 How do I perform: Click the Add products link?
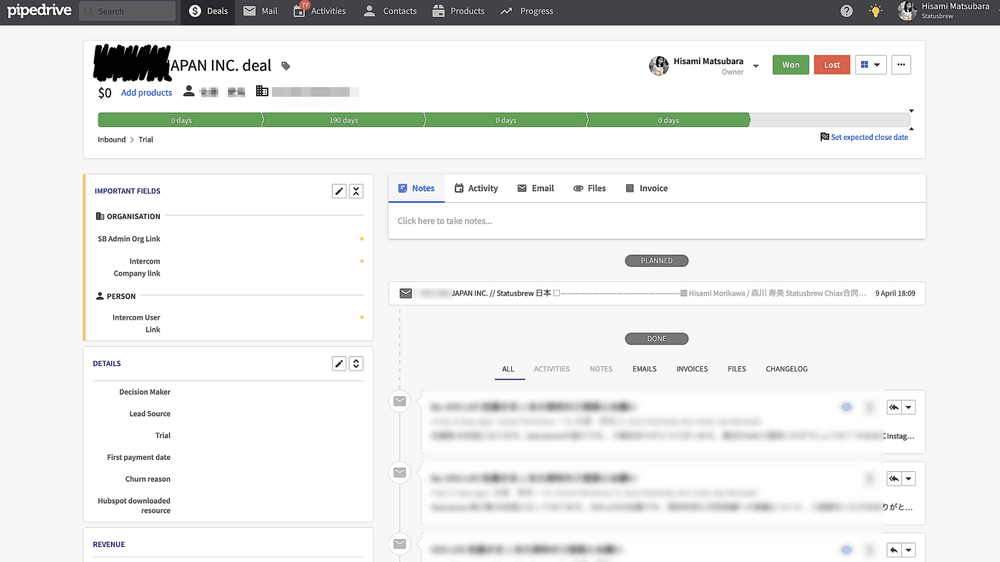point(146,93)
